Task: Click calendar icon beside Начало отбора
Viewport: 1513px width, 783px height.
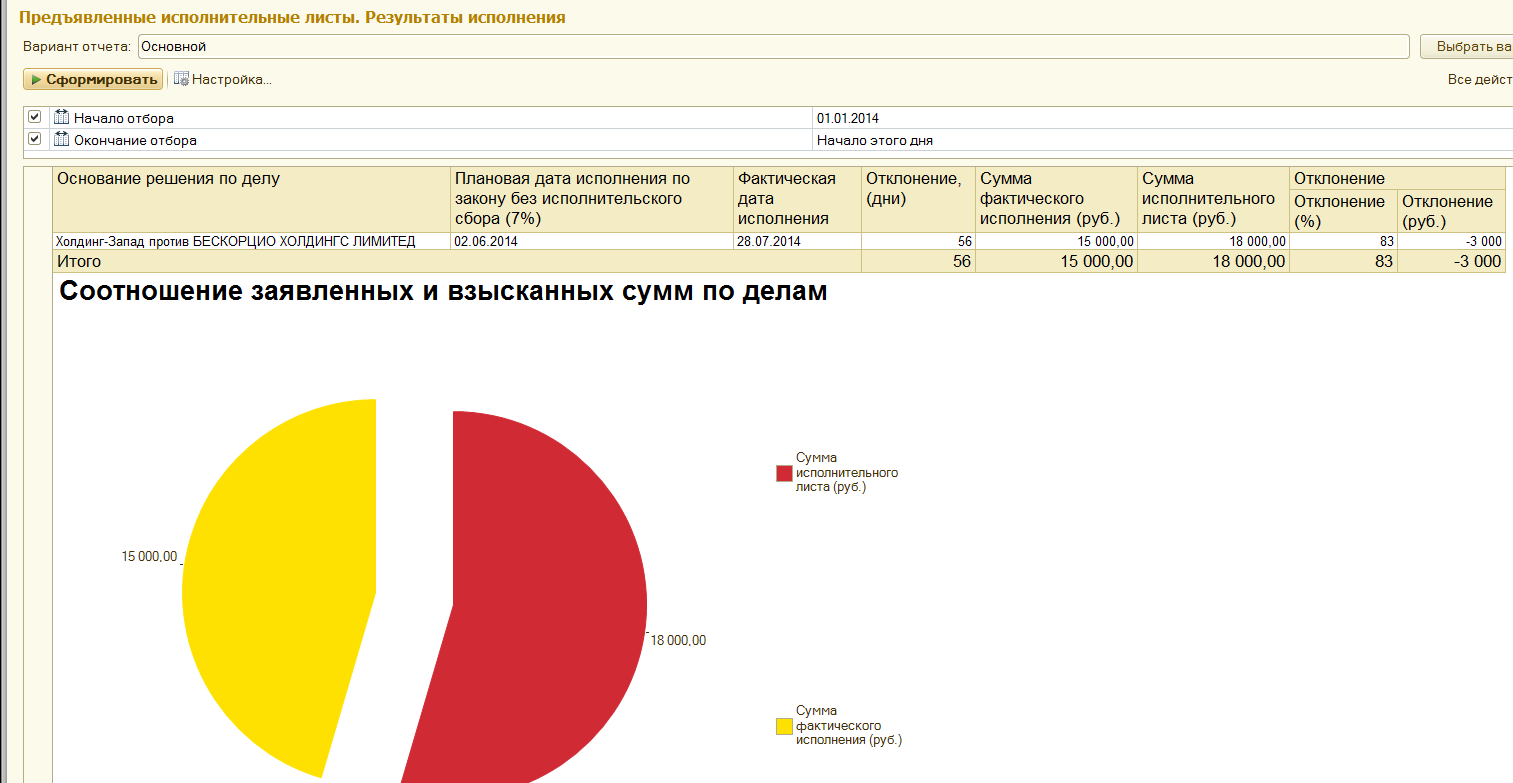Action: tap(62, 117)
